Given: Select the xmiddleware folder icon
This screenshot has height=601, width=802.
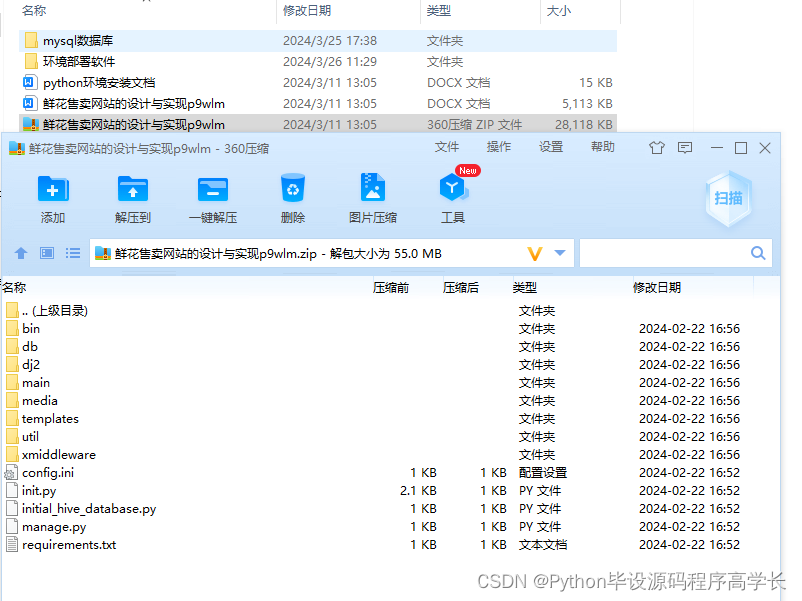Looking at the screenshot, I should [13, 454].
